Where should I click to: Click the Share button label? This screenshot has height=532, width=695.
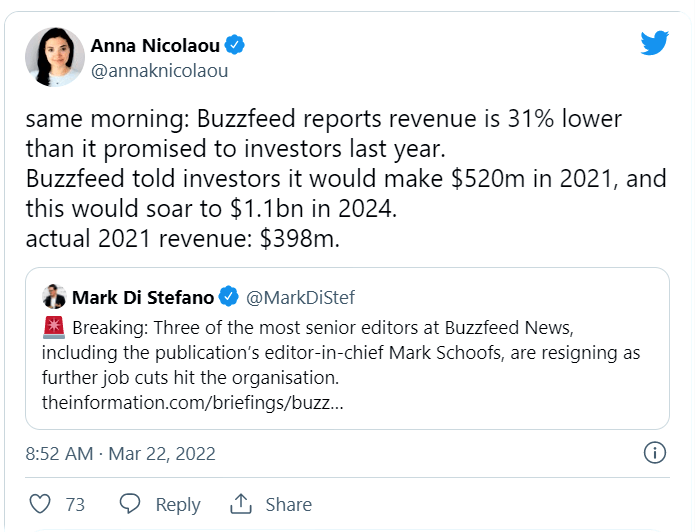point(289,505)
